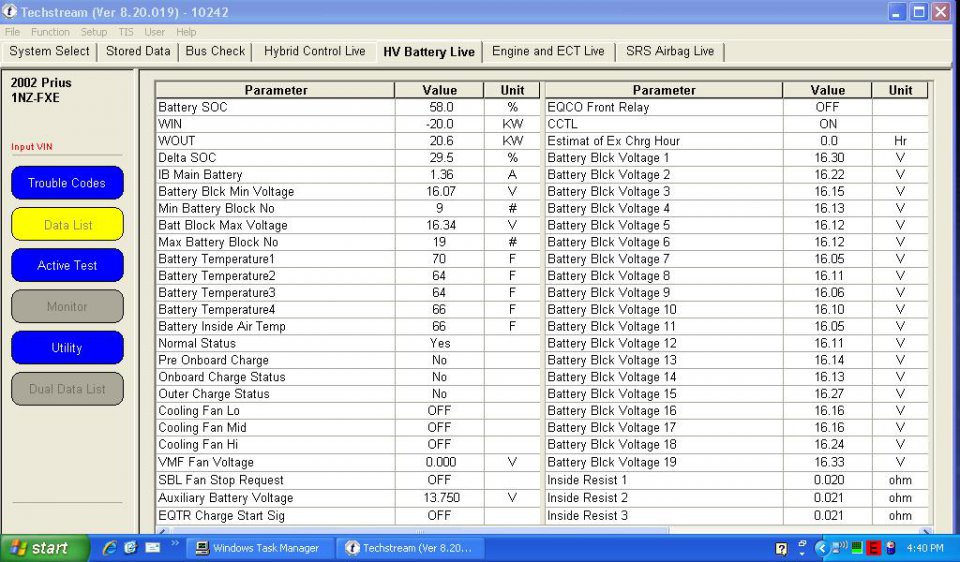Screen dimensions: 960x562
Task: Open the File menu
Action: pos(12,32)
